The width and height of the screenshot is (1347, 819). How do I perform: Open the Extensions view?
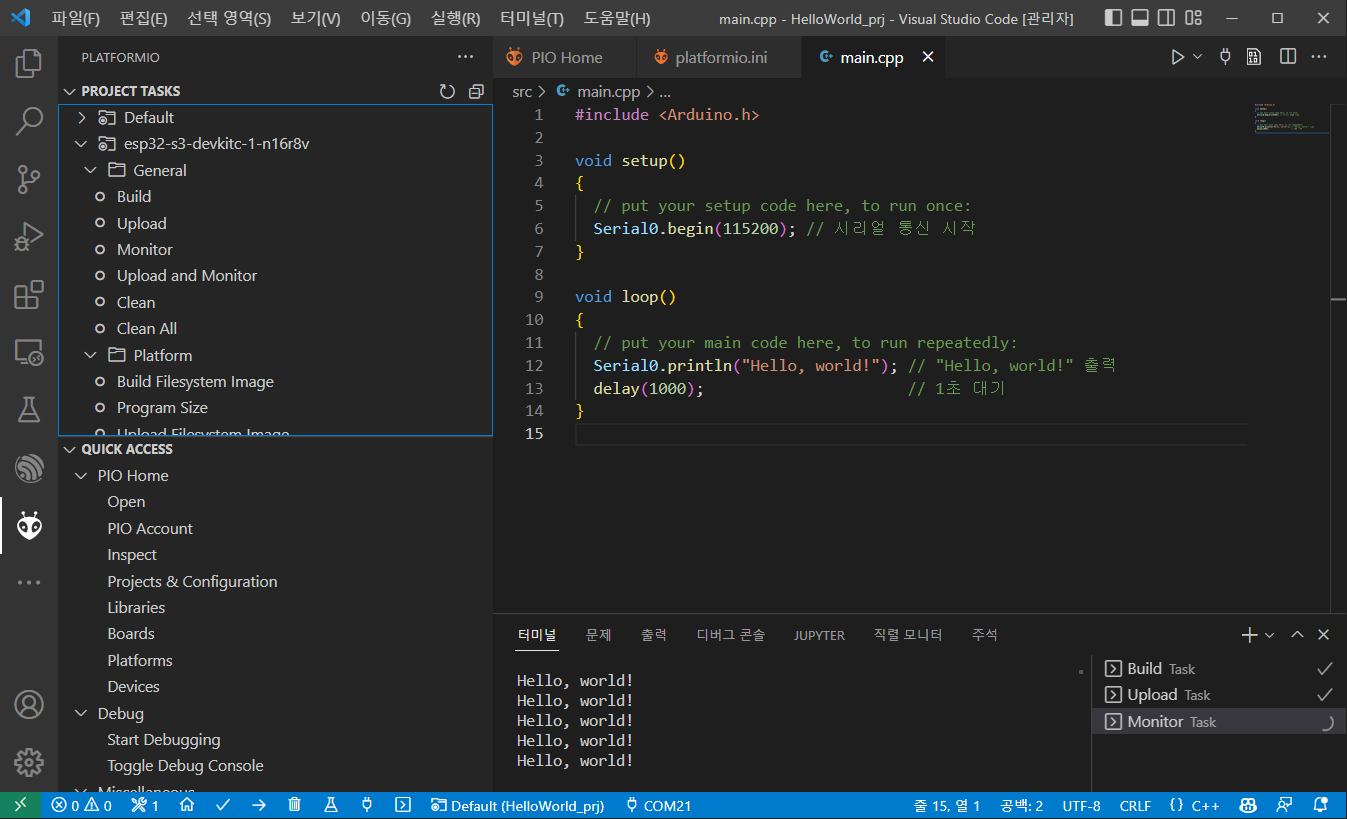click(29, 295)
